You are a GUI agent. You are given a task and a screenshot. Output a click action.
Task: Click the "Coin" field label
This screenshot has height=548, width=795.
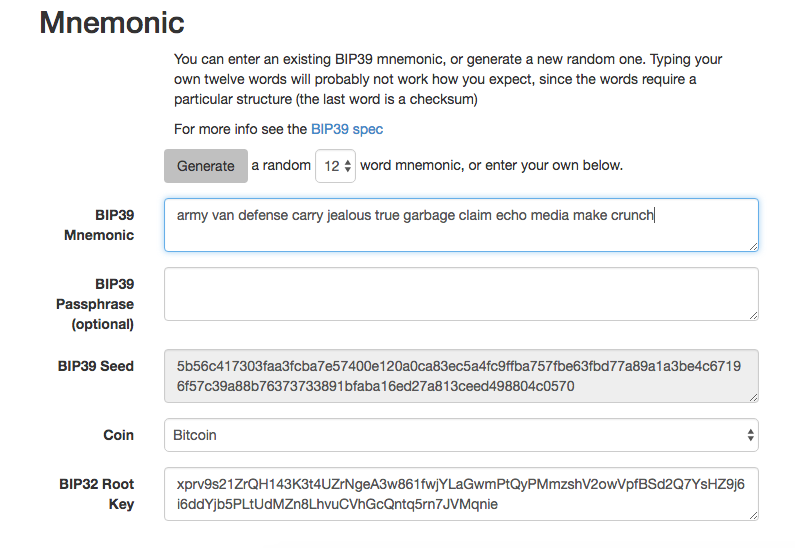pyautogui.click(x=118, y=435)
